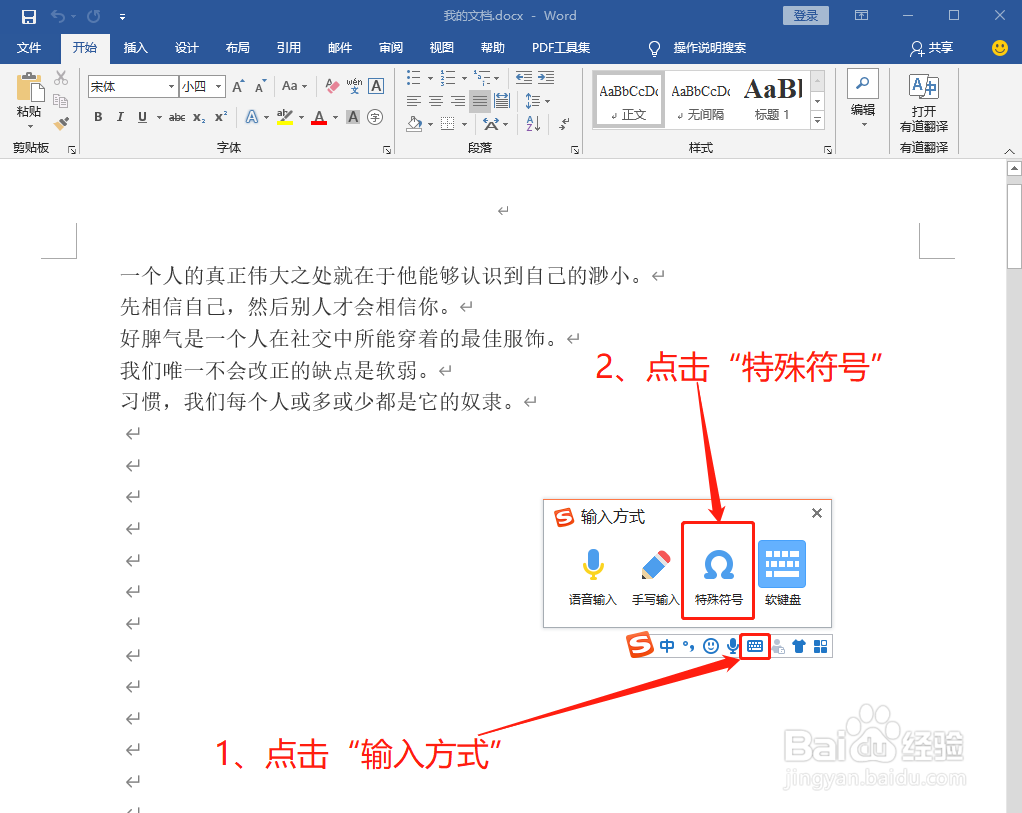
Task: Apply the 标题 1 heading style
Action: tap(772, 99)
